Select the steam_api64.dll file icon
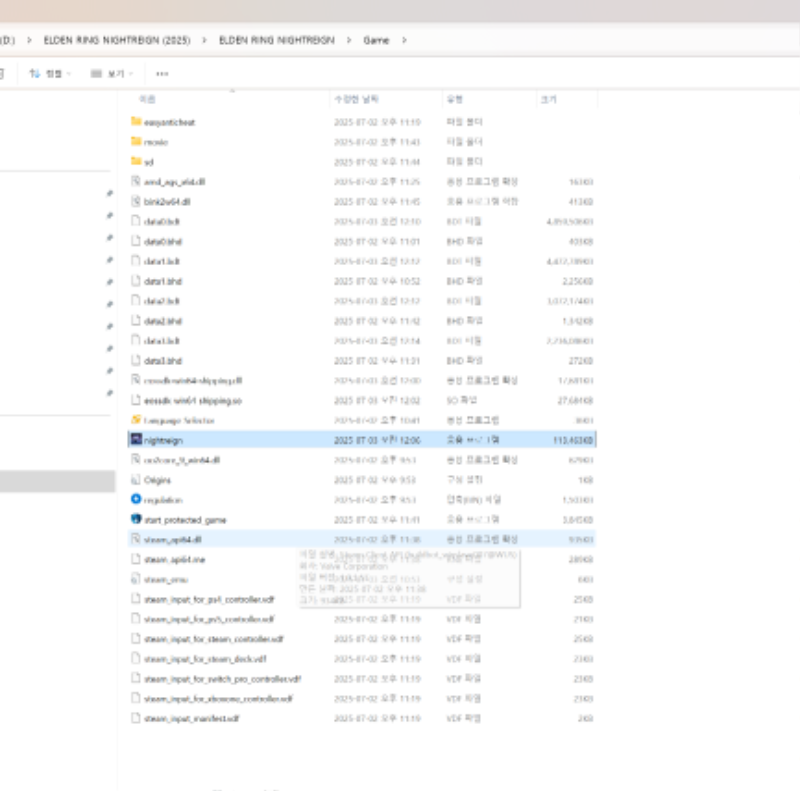 point(136,538)
